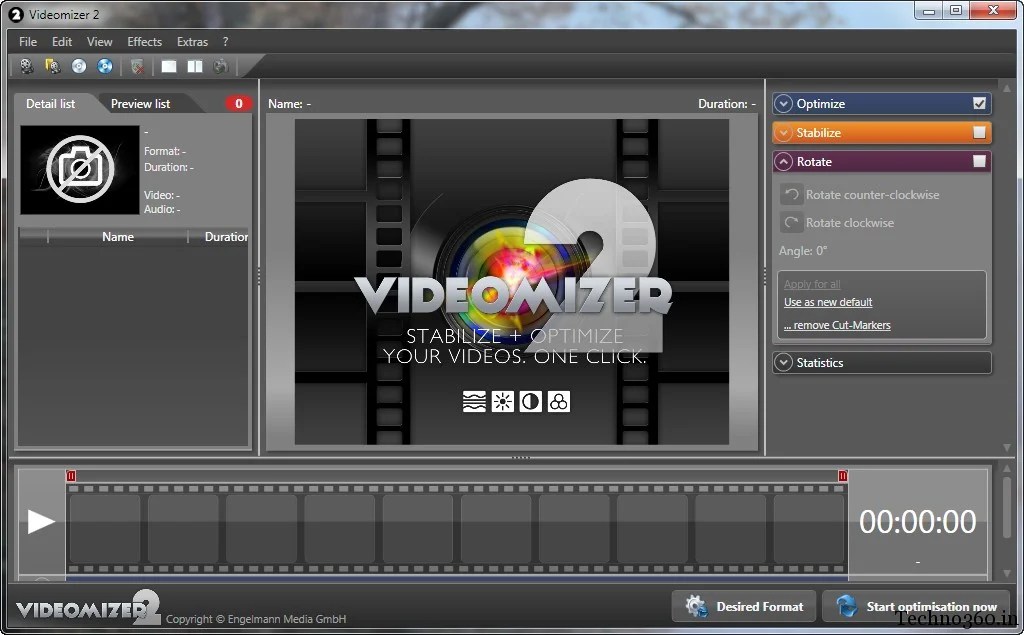The height and width of the screenshot is (635, 1024).
Task: Click the 00:00:00 timecode display
Action: pos(918,521)
